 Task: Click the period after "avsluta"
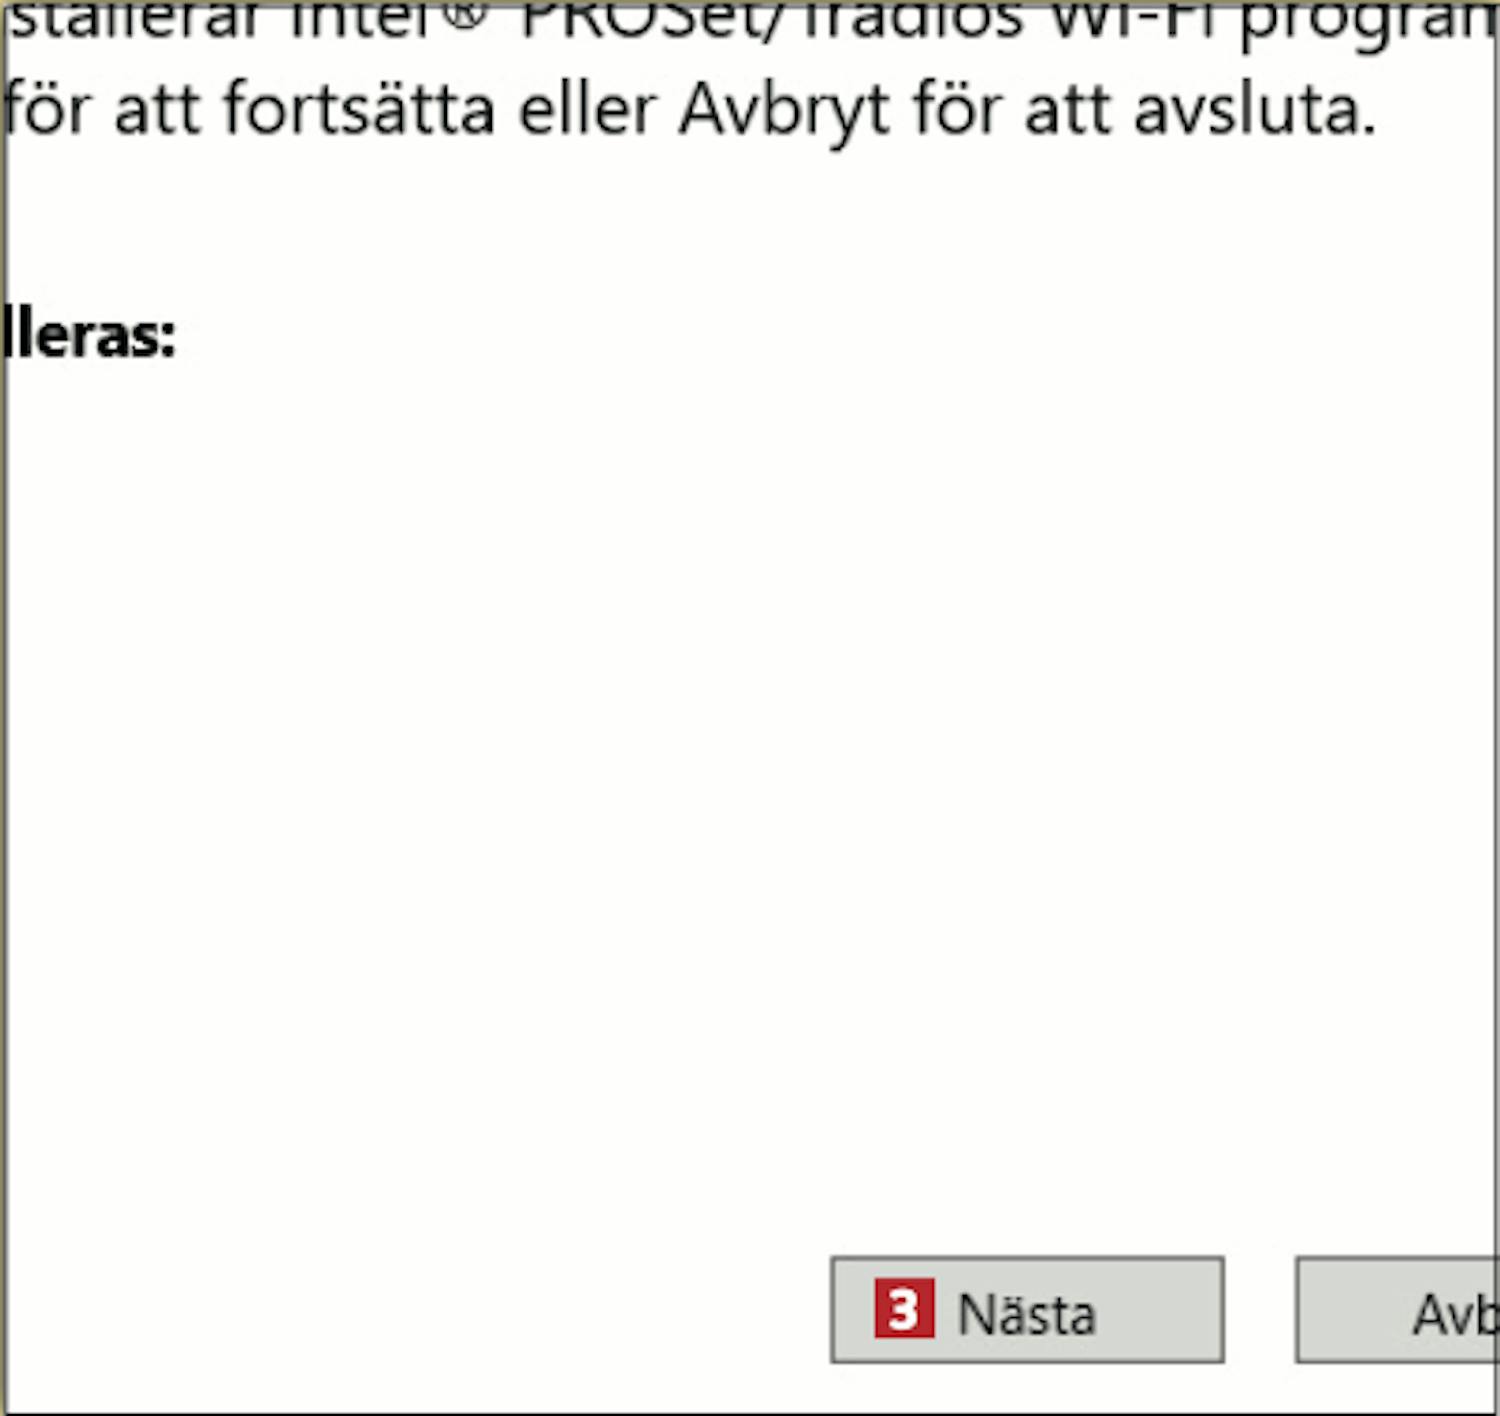coord(1368,129)
